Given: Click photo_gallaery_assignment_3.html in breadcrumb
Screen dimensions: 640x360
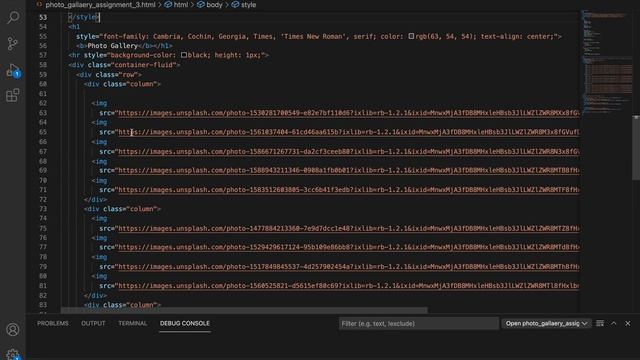Looking at the screenshot, I should (100, 5).
